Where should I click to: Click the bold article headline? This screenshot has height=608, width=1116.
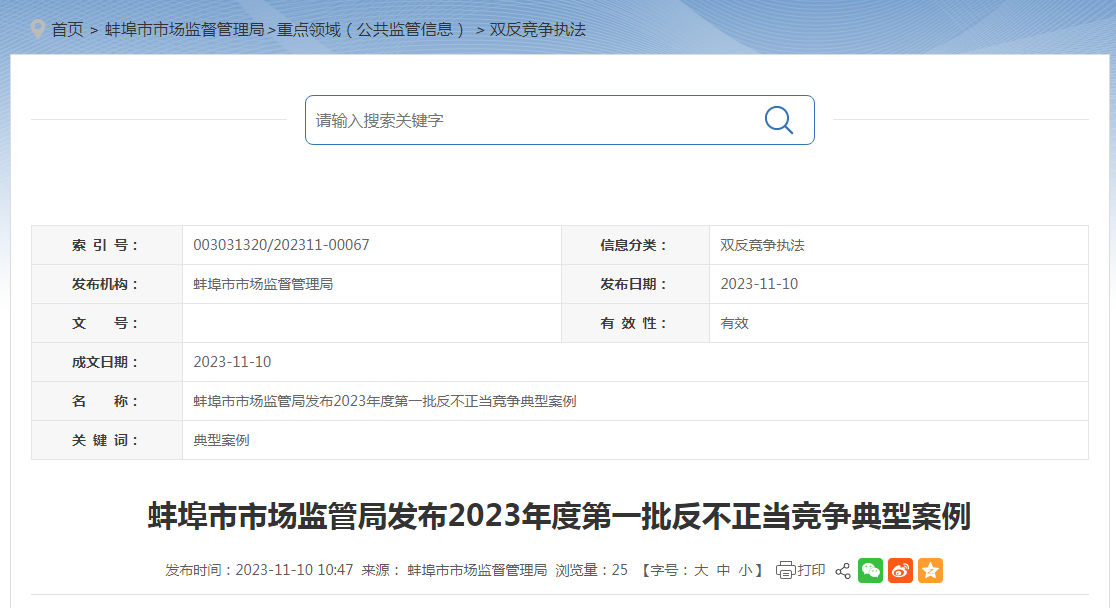tap(559, 516)
